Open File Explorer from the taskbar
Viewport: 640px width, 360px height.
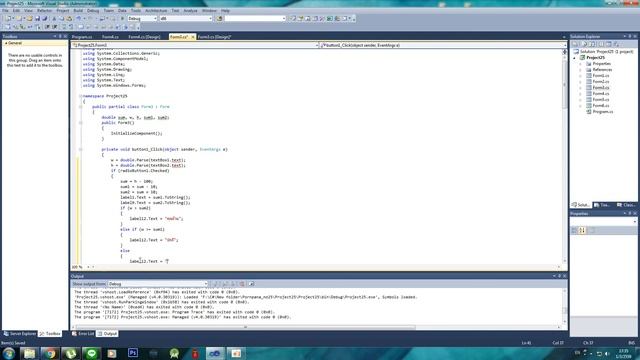pos(29,353)
